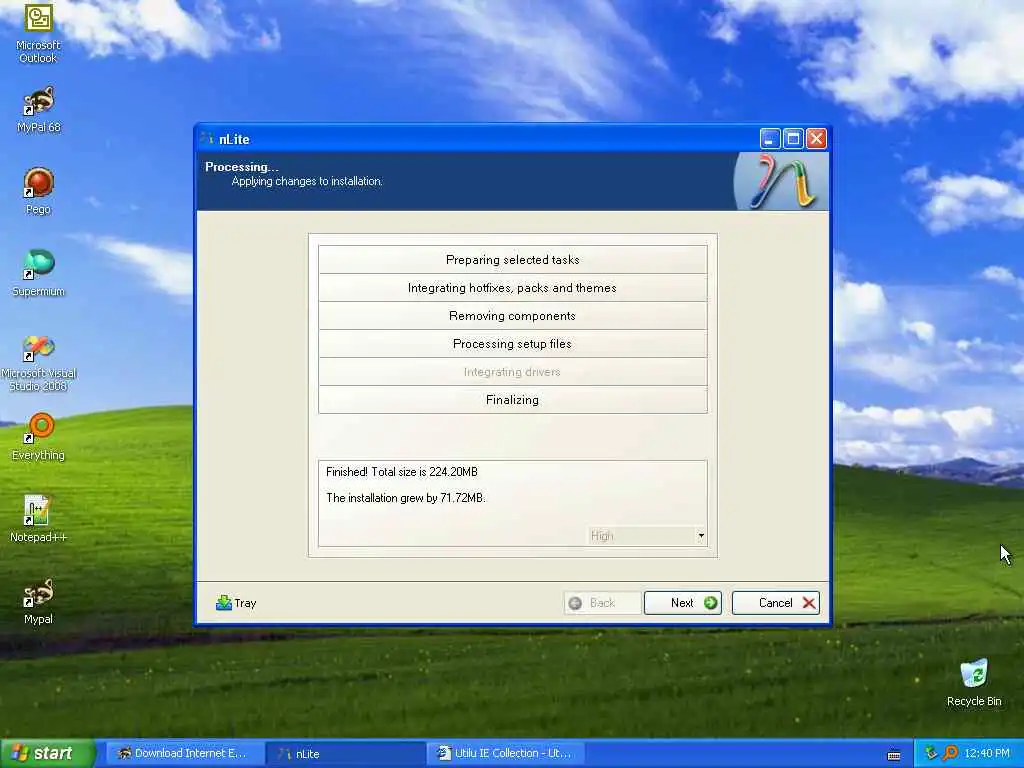Select the Processing setup files step

point(513,344)
